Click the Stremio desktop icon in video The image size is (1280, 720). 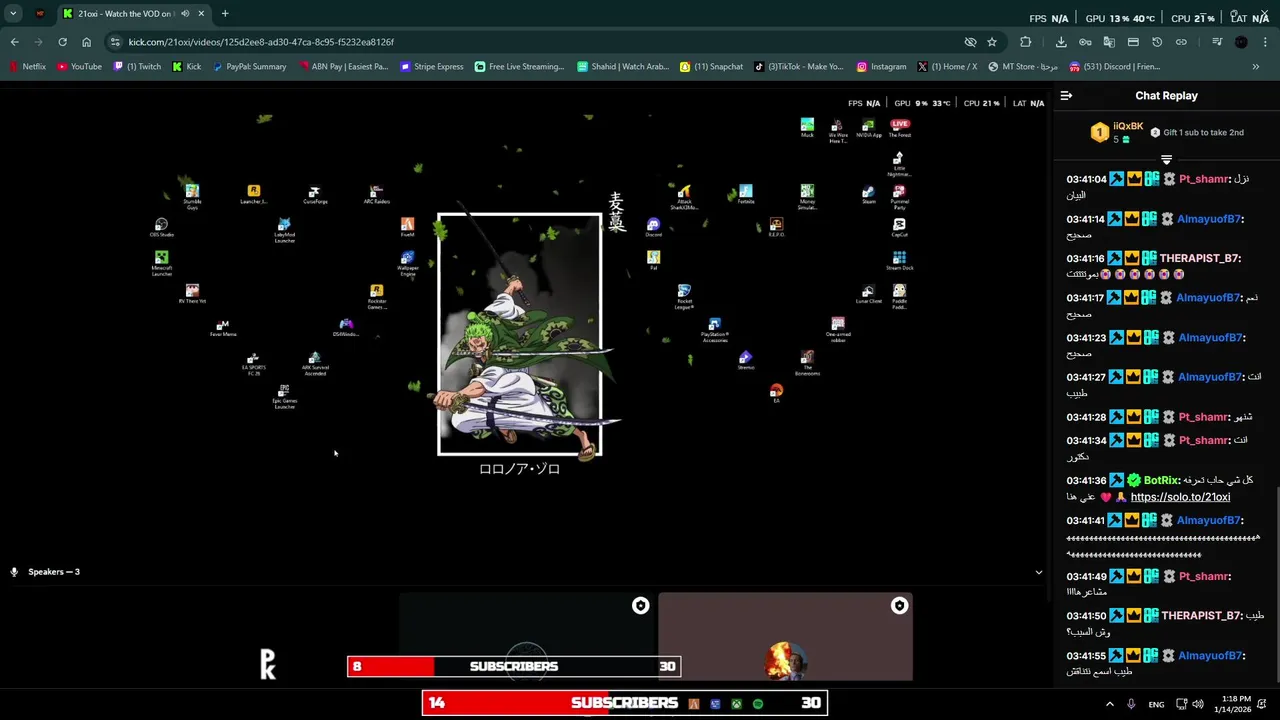745,361
